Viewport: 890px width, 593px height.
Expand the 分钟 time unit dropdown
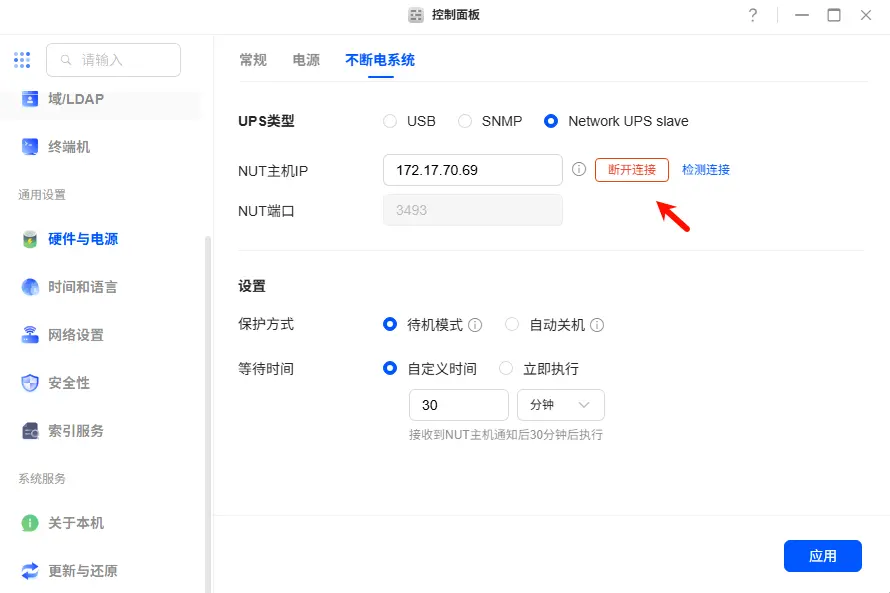tap(560, 405)
